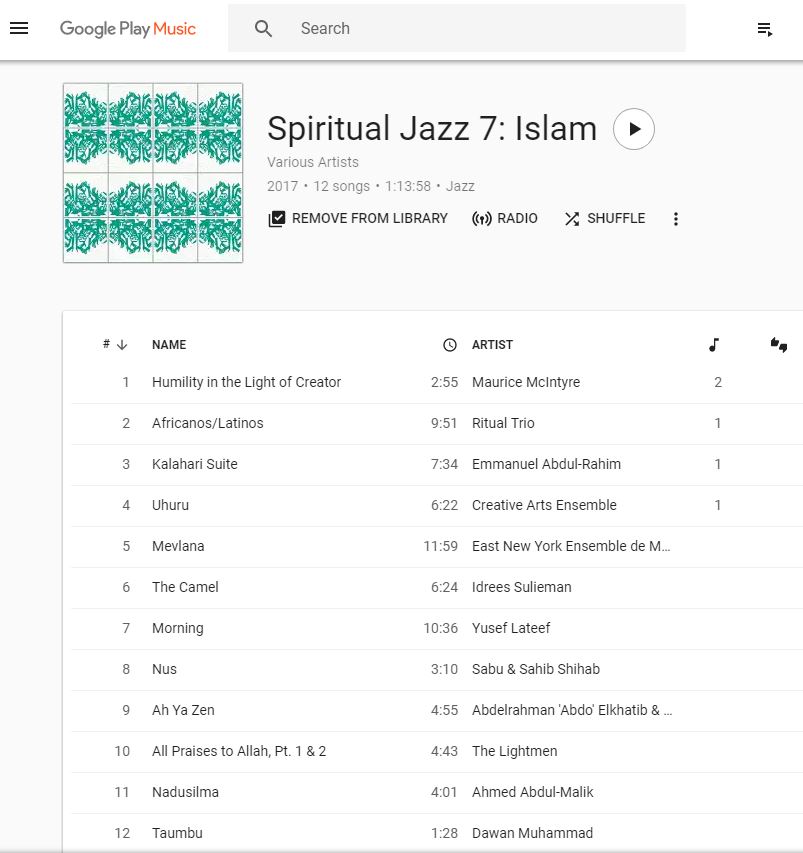
Task: Open the album three-dot overflow menu
Action: click(676, 219)
